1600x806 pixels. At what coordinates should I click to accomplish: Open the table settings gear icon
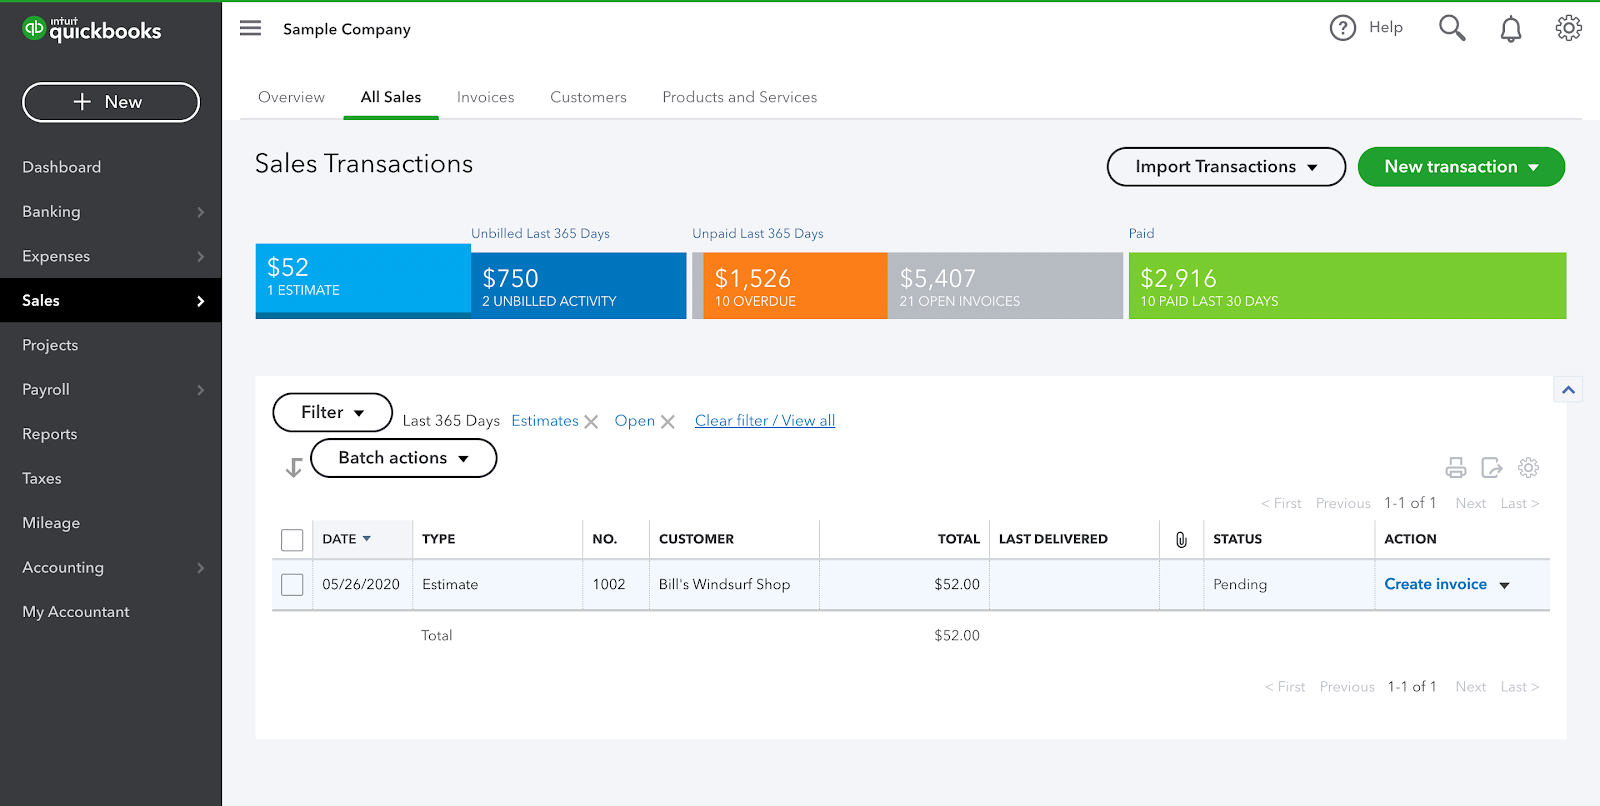tap(1528, 467)
